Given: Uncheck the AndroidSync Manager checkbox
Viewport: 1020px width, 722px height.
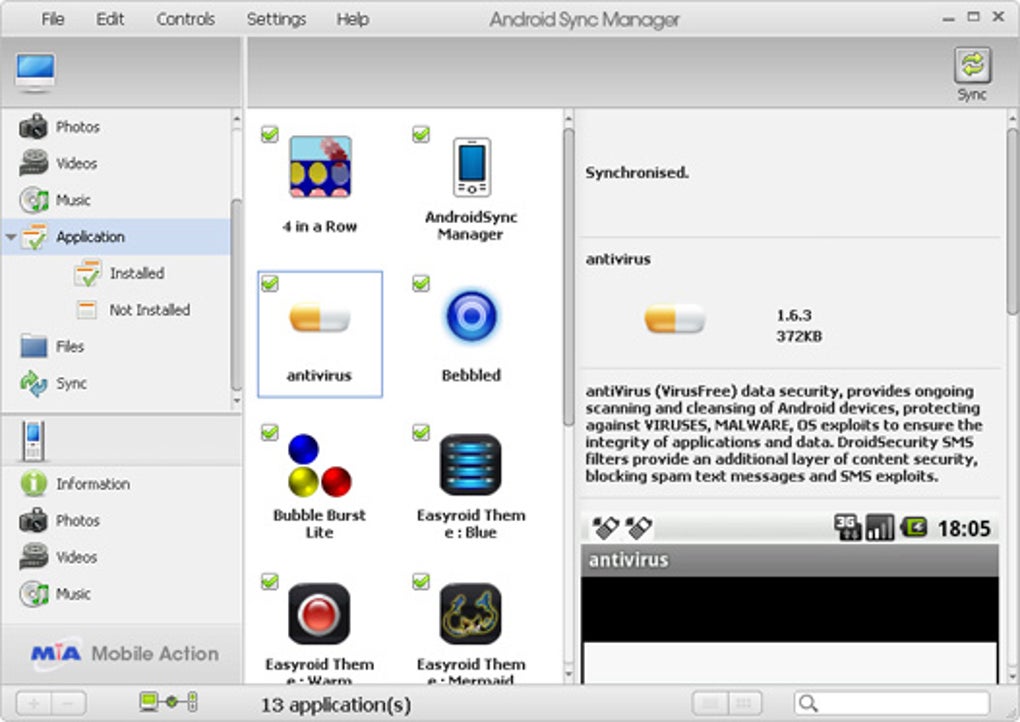Looking at the screenshot, I should (421, 134).
